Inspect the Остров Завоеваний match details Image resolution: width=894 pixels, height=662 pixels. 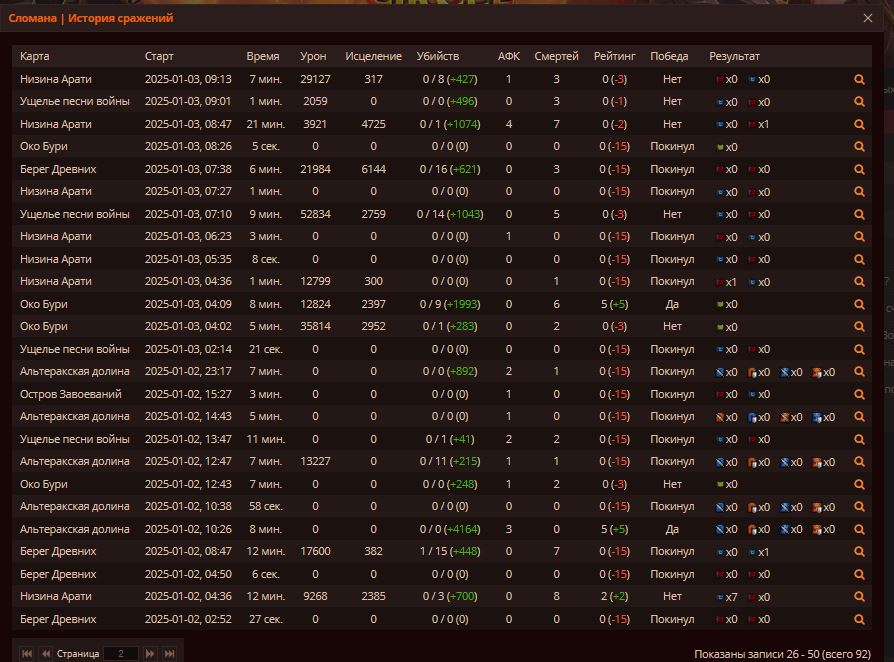(859, 395)
